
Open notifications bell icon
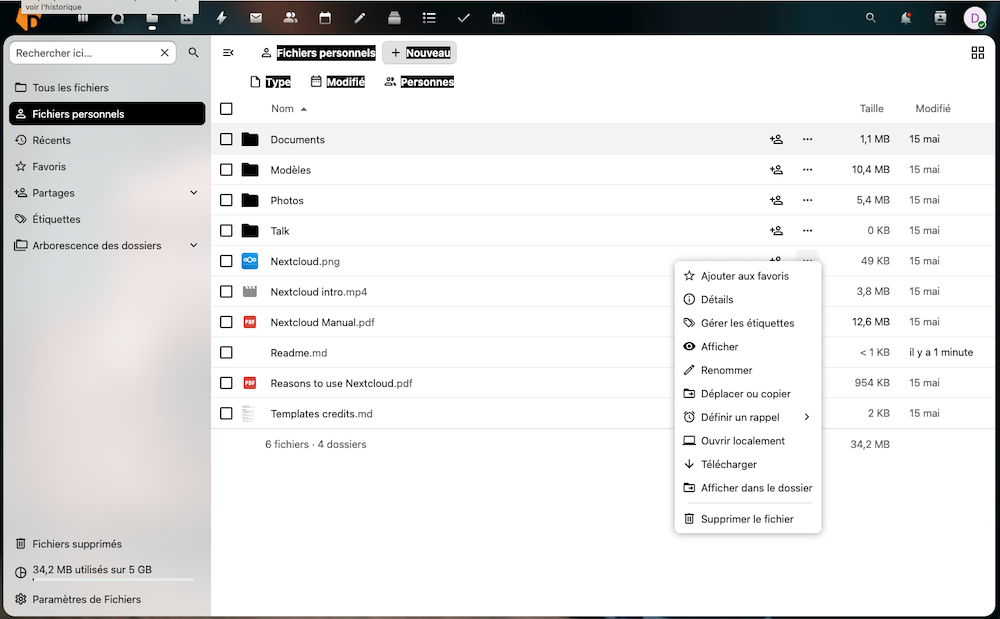tap(905, 18)
